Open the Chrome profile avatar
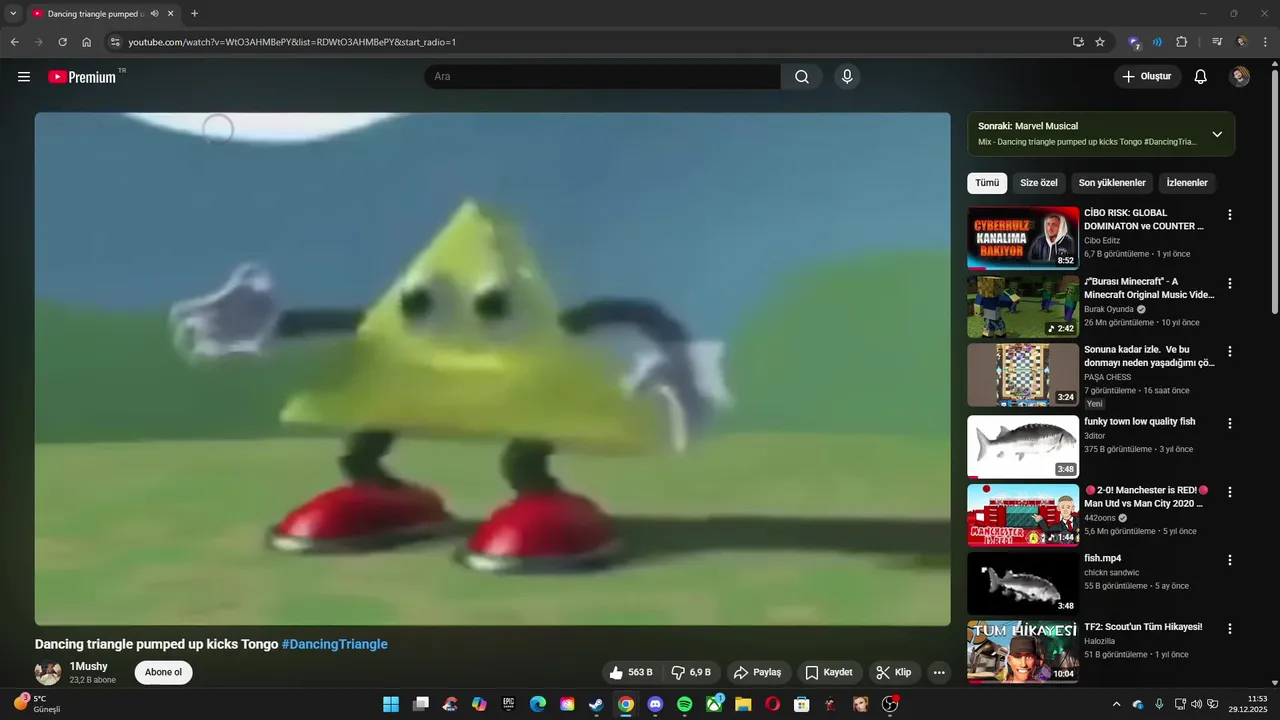The height and width of the screenshot is (720, 1280). pyautogui.click(x=1242, y=42)
